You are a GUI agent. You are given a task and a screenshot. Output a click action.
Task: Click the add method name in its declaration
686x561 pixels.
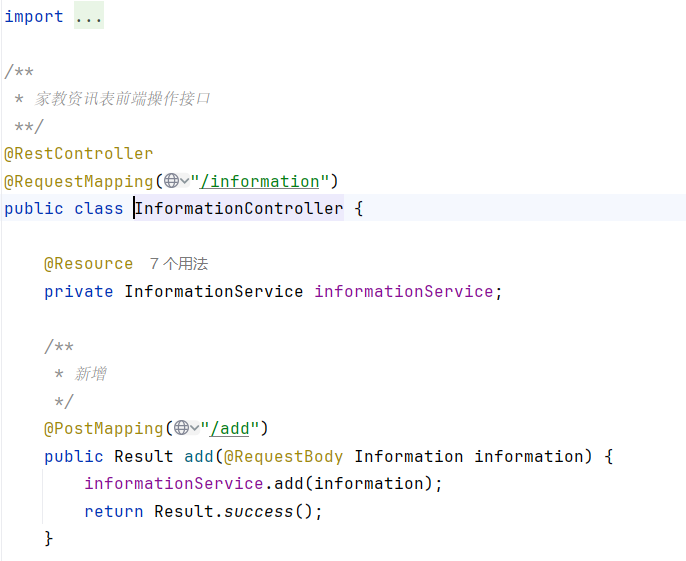click(199, 456)
